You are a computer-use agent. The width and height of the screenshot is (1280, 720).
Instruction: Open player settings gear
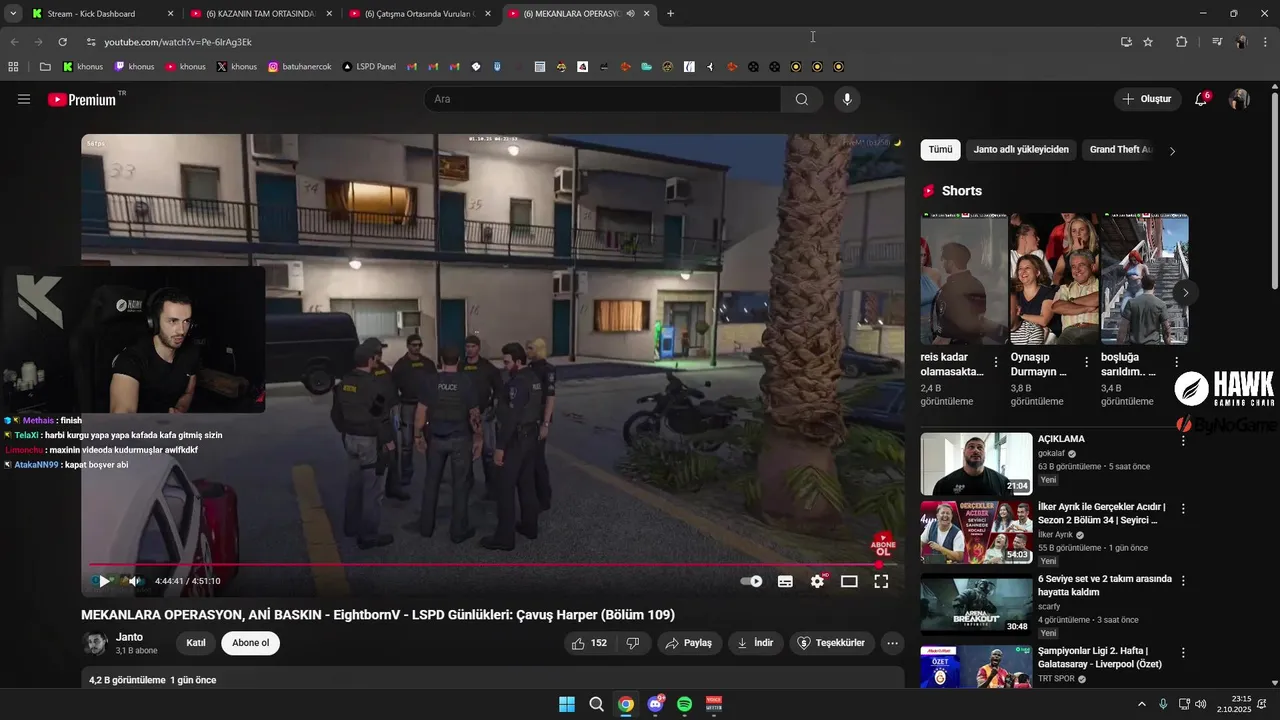point(818,581)
